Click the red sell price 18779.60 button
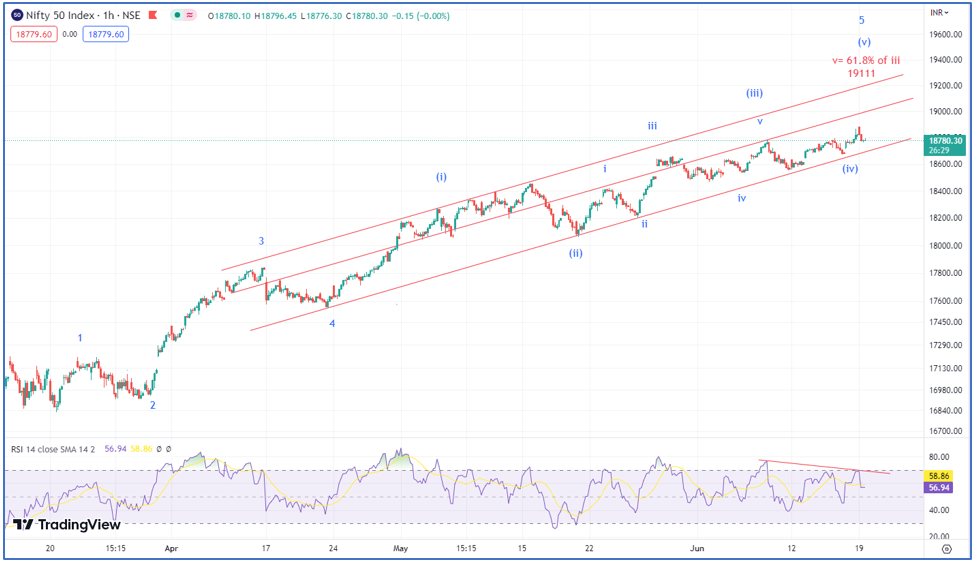This screenshot has width=976, height=564. click(x=34, y=34)
